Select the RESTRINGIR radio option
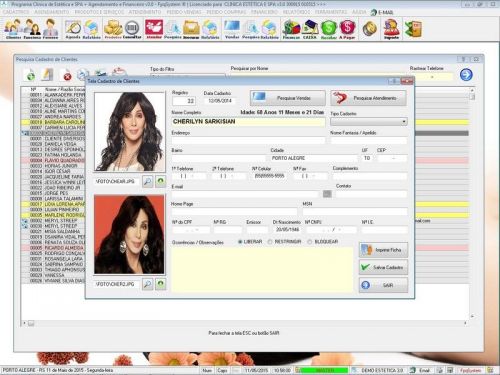 pyautogui.click(x=270, y=242)
